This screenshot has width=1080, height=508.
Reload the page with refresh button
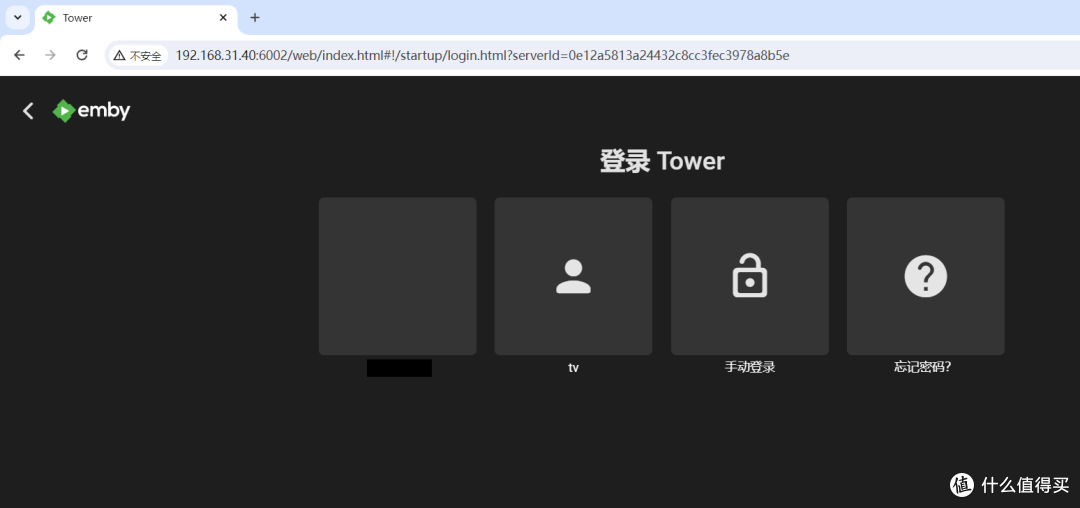pyautogui.click(x=82, y=55)
